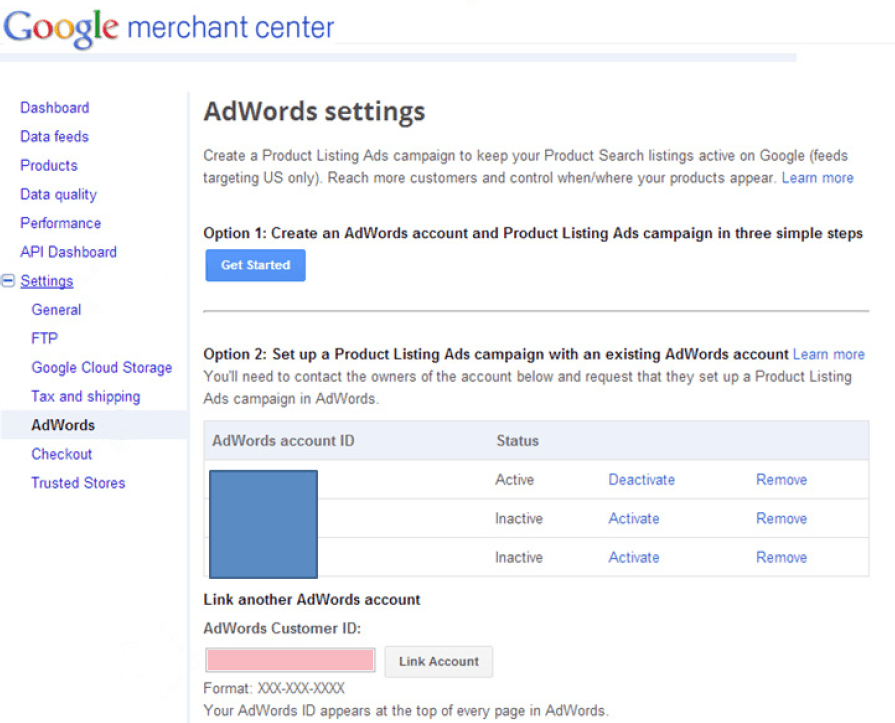The image size is (895, 723).
Task: Open Trusted Stores settings
Action: (78, 483)
